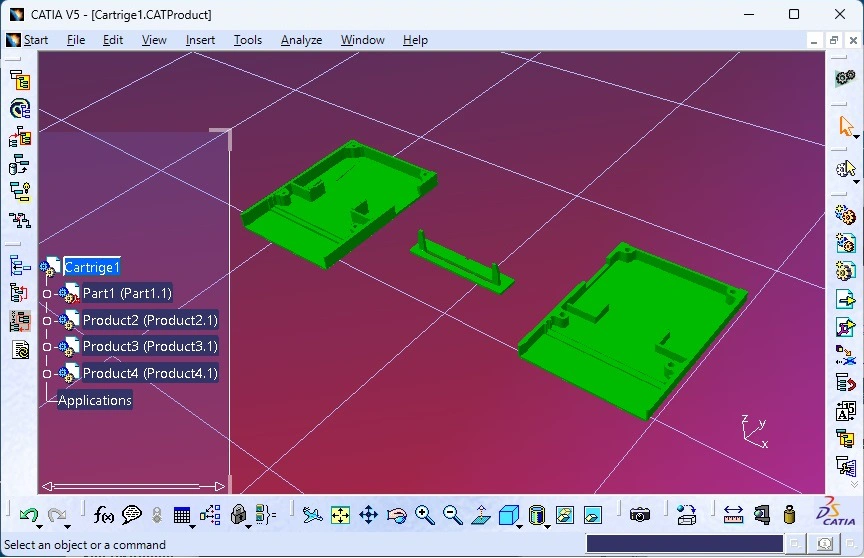Open the Window menu
The image size is (864, 558).
point(363,40)
